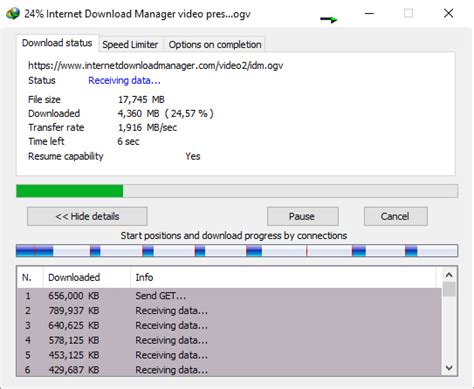Click the time left value 6 sec
474x389 pixels.
coord(128,141)
